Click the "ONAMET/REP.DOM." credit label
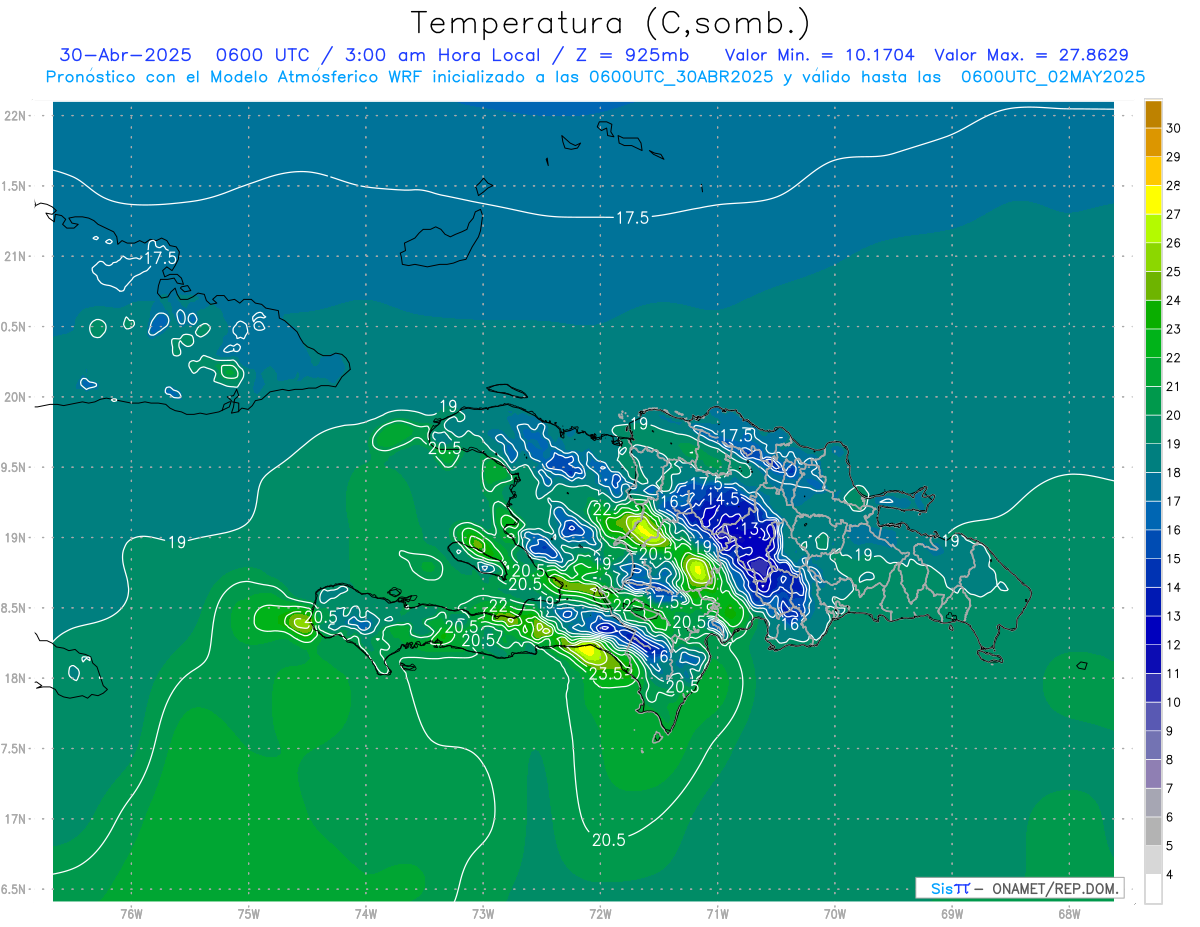 (x=1055, y=888)
